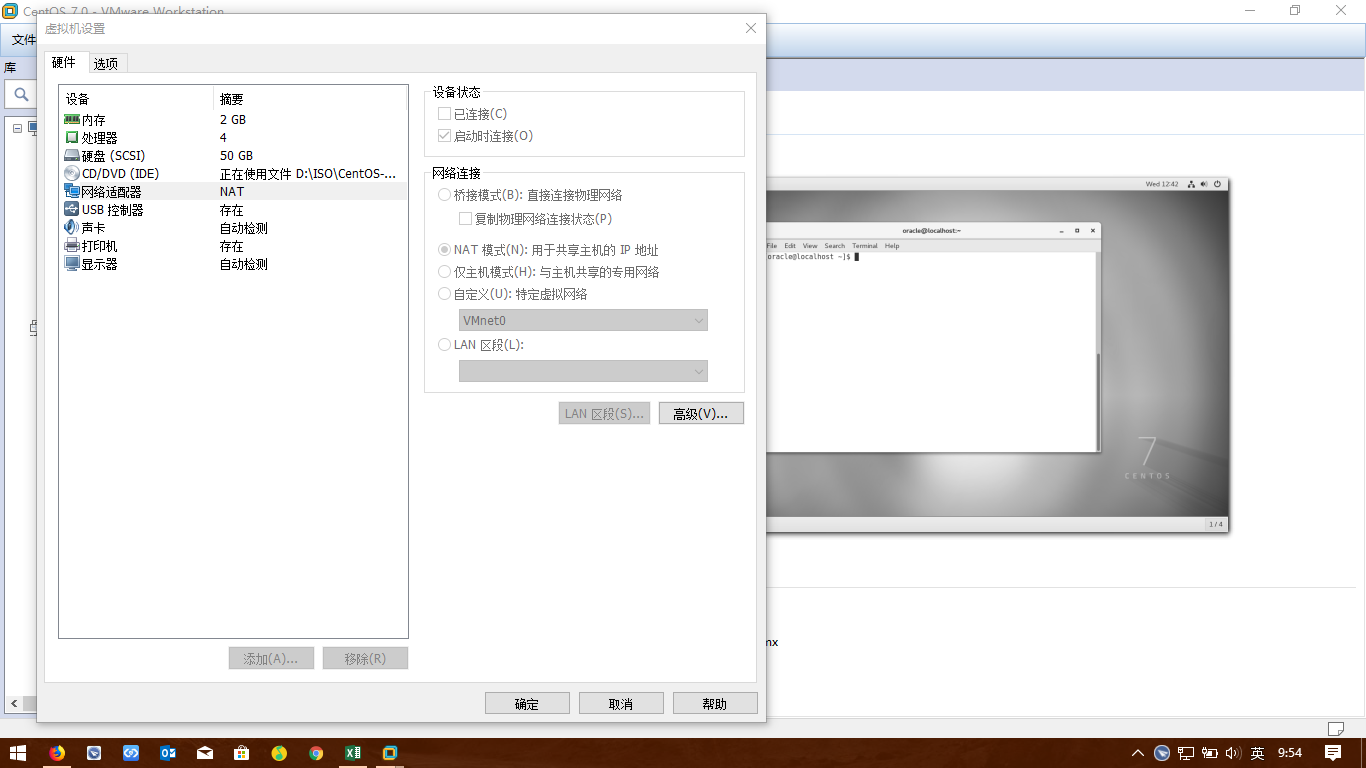The width and height of the screenshot is (1366, 768).
Task: Click the library scroll left arrow
Action: (12, 704)
